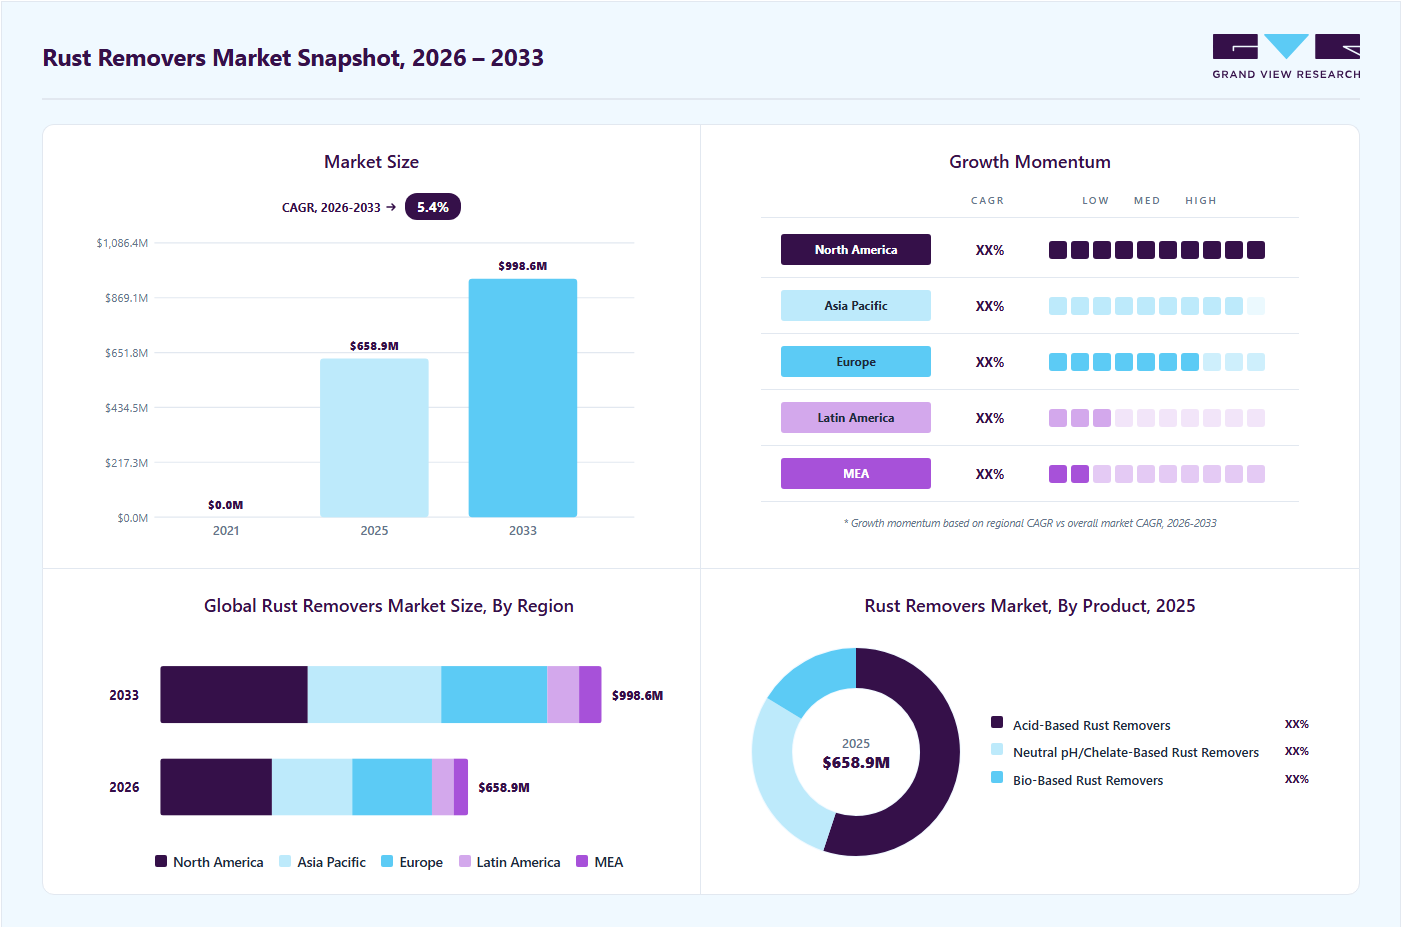1401x927 pixels.
Task: Click Acid-Based Rust Removers XX% value
Action: click(x=1297, y=724)
